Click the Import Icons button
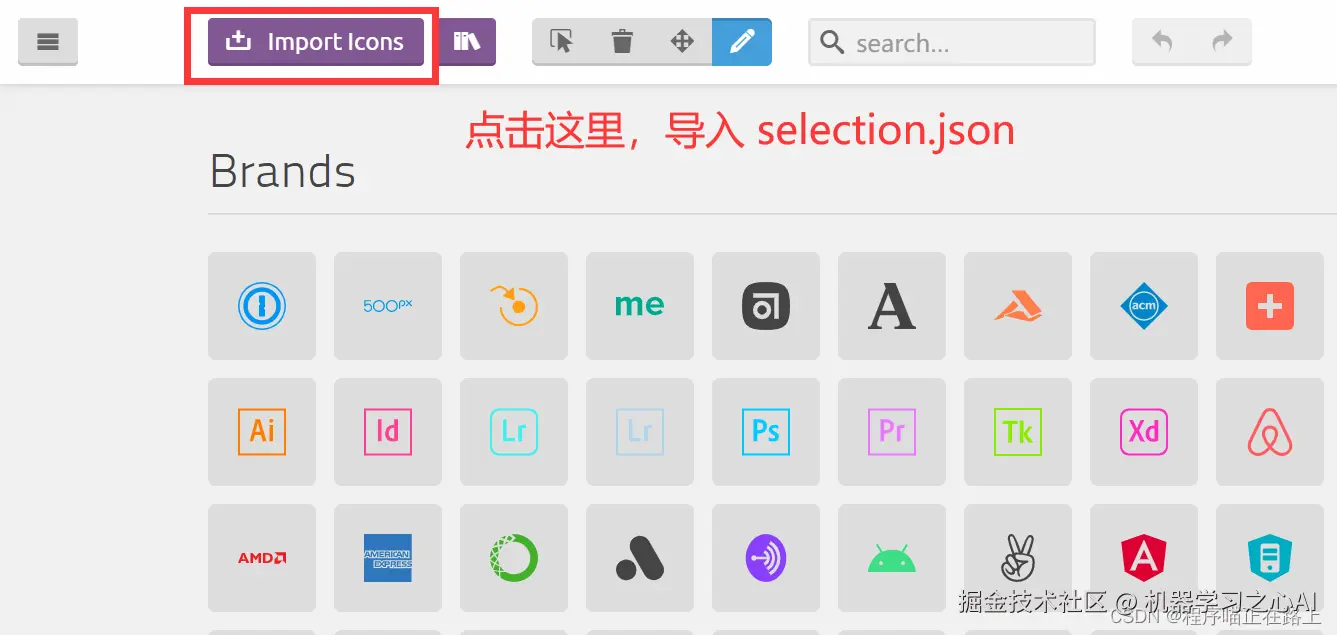 pyautogui.click(x=314, y=42)
